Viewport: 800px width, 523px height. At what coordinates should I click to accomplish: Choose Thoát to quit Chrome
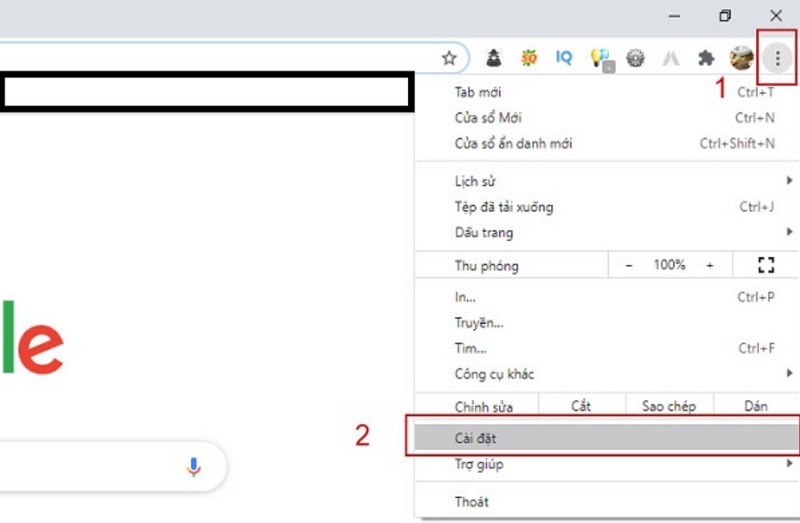coord(607,502)
